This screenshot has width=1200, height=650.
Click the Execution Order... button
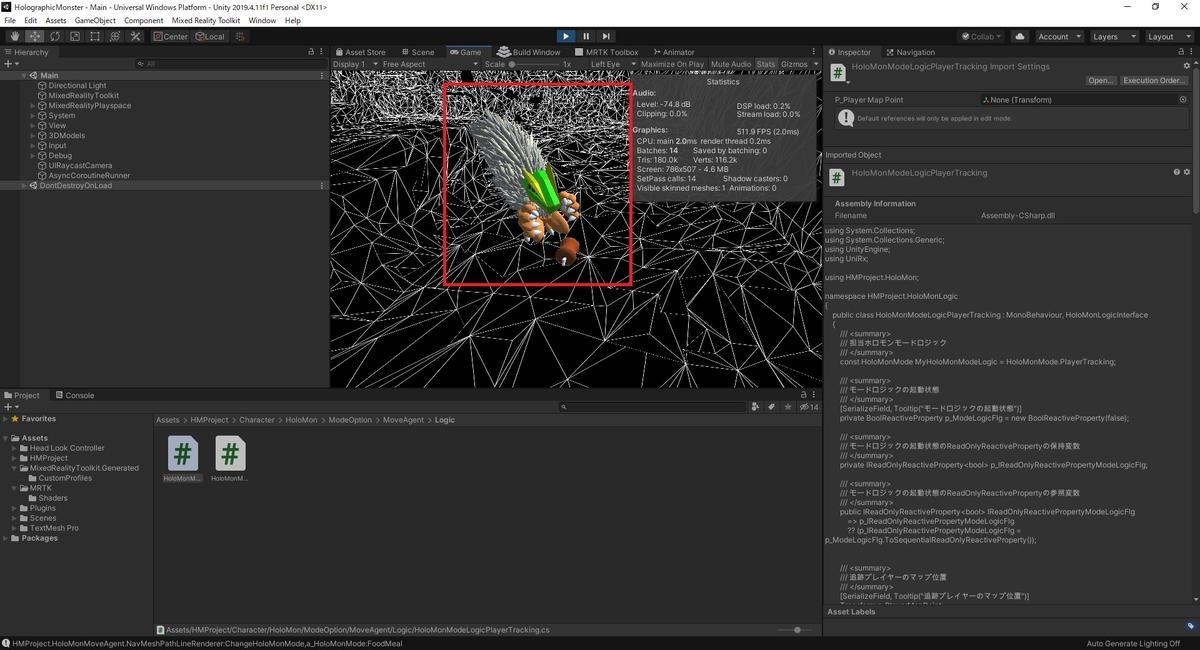1153,80
